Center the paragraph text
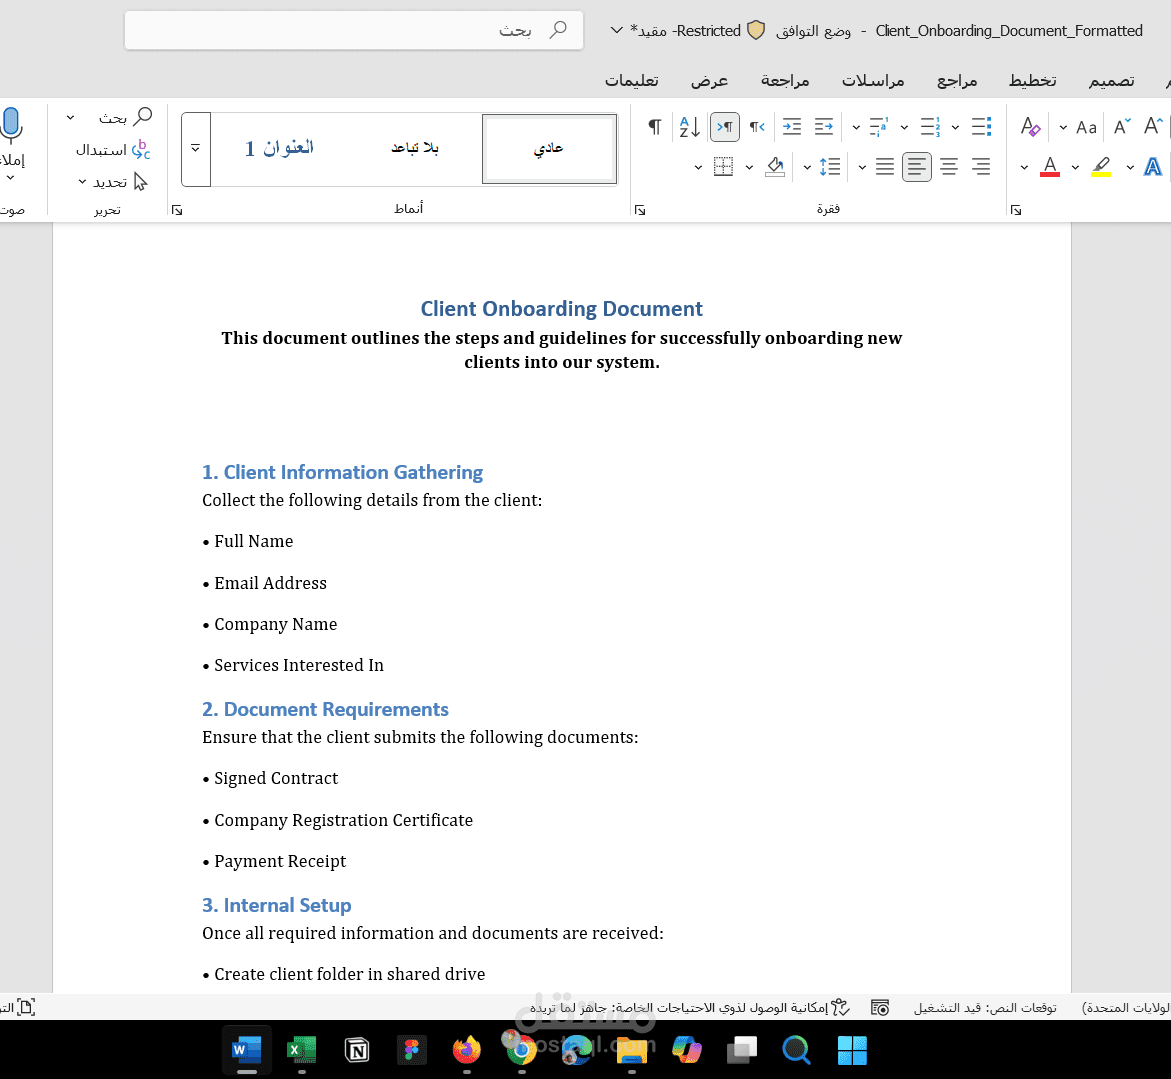This screenshot has width=1171, height=1079. point(948,167)
